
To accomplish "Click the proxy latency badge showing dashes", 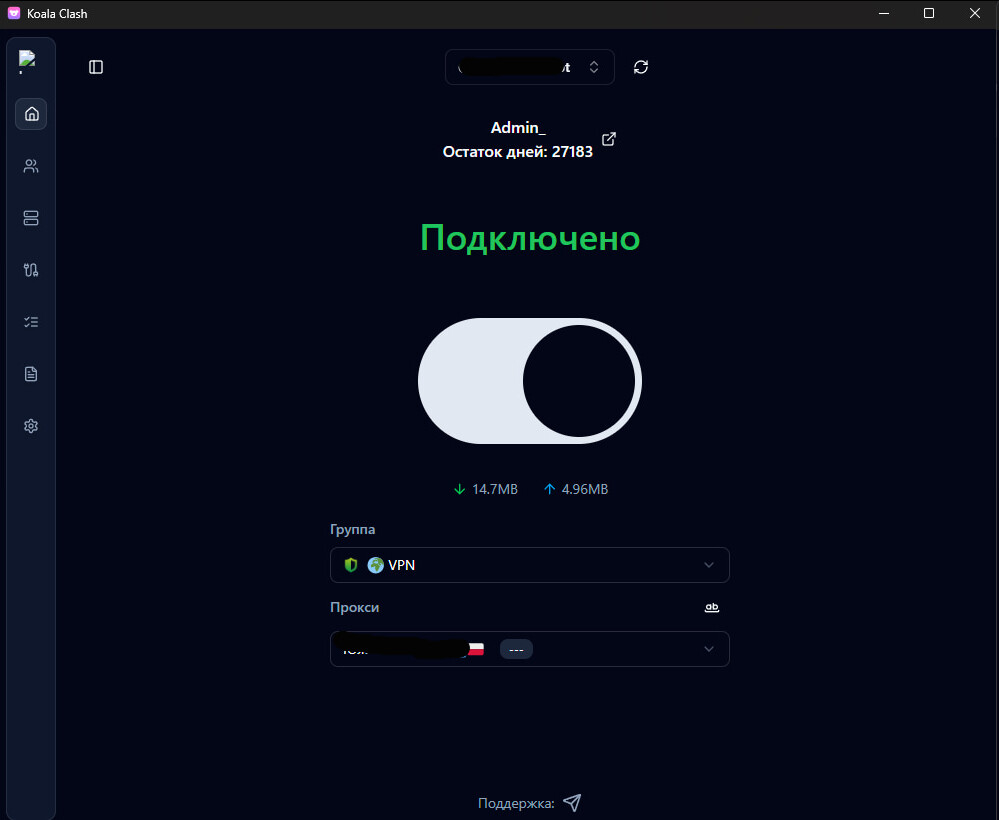I will pos(516,649).
